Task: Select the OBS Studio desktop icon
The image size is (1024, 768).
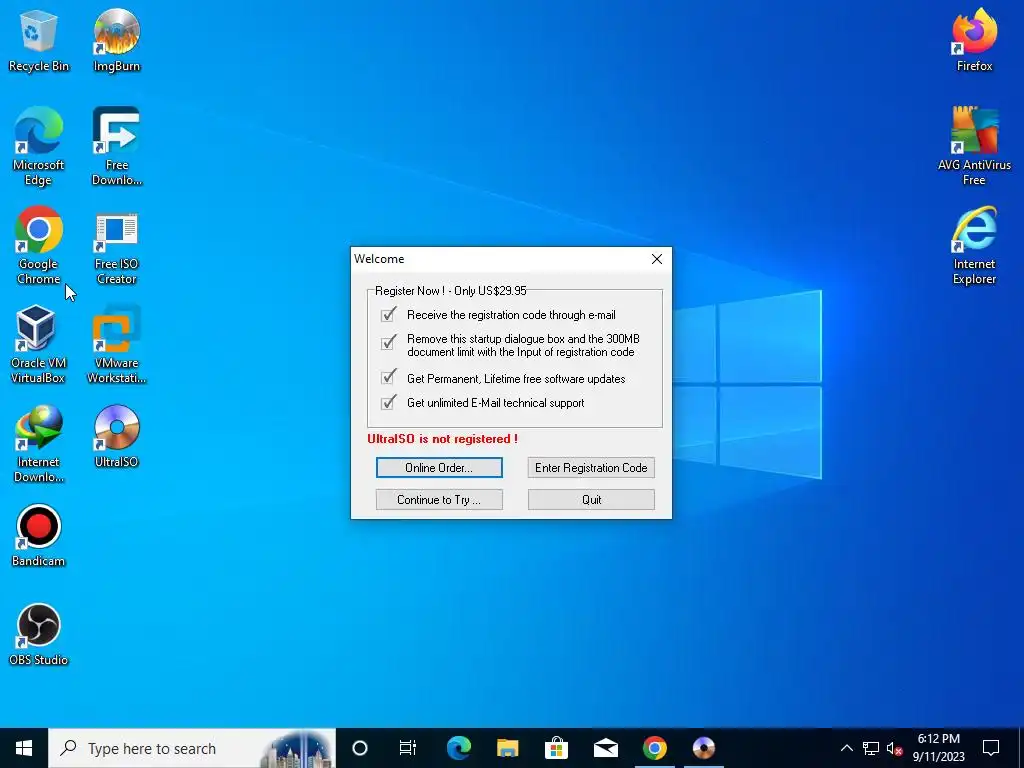Action: [x=39, y=635]
